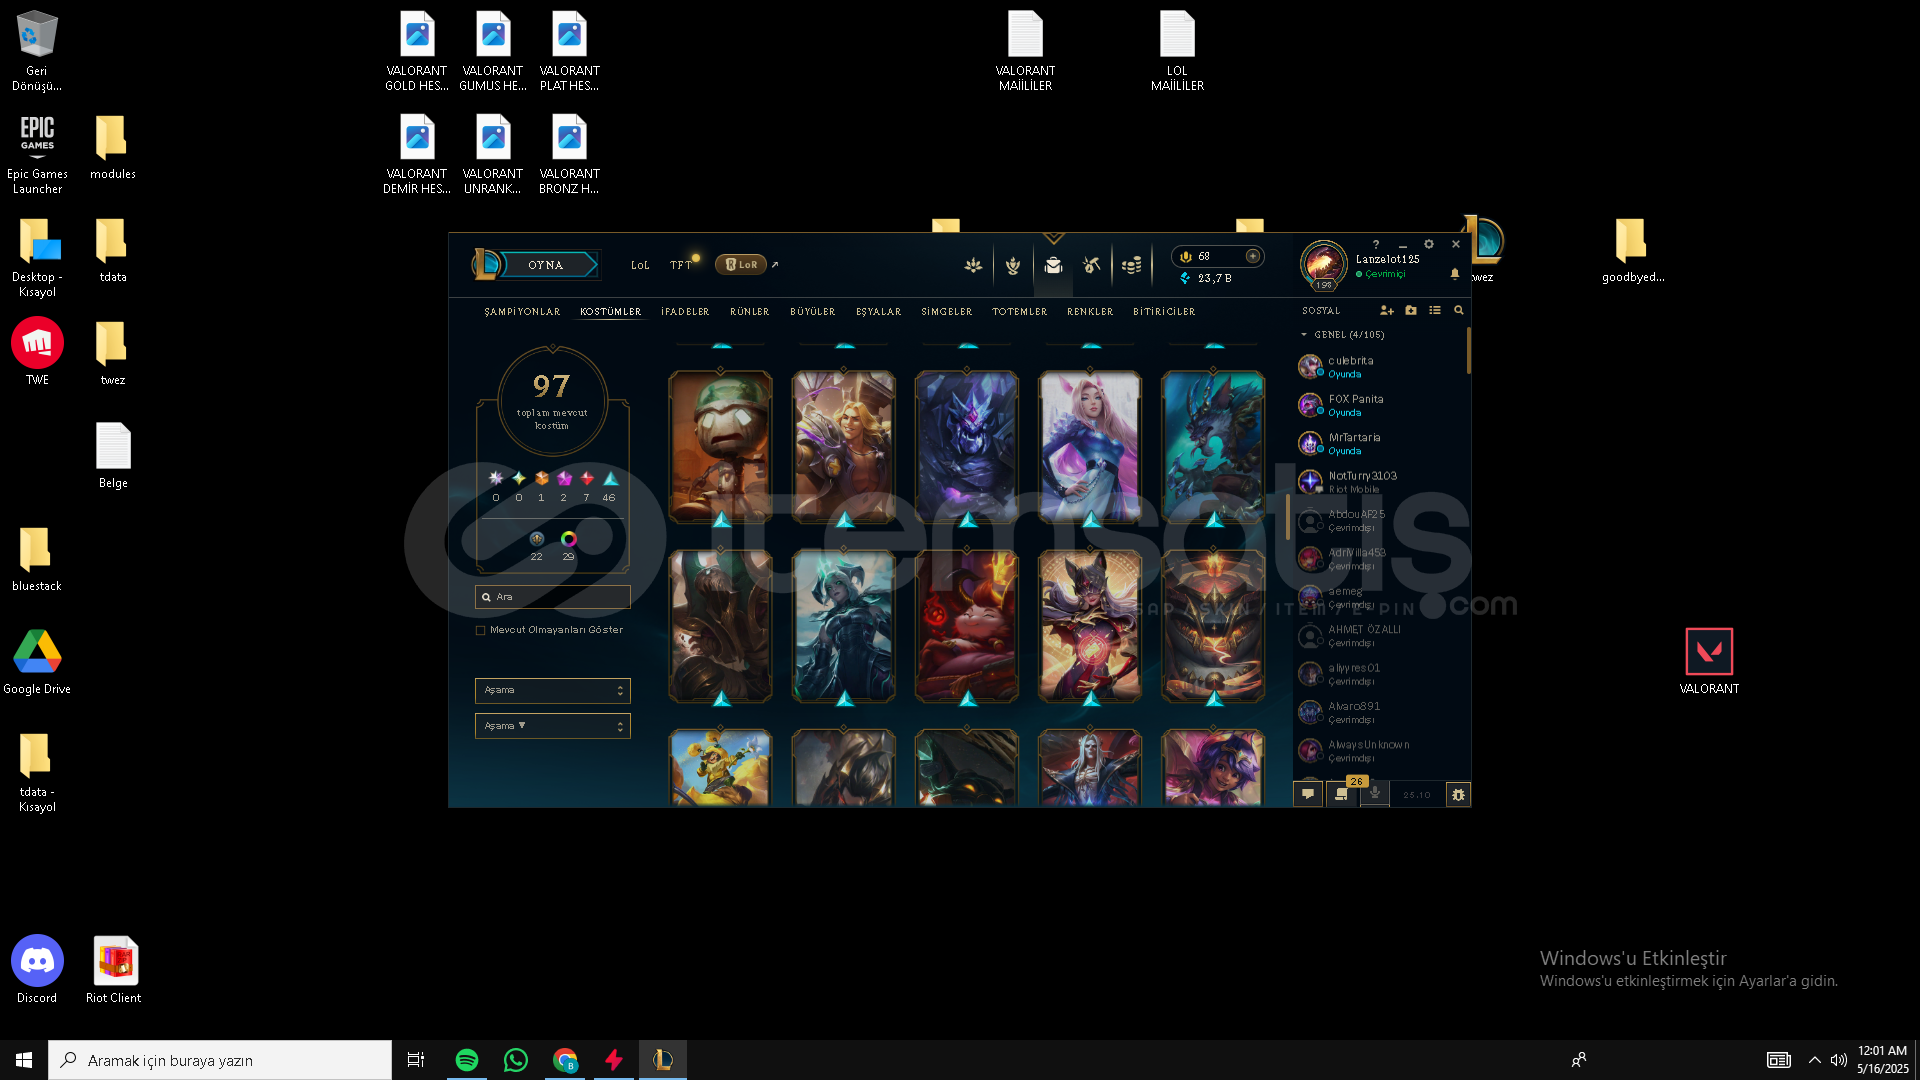Click the skin grid scrollbar handle

coord(1287,517)
